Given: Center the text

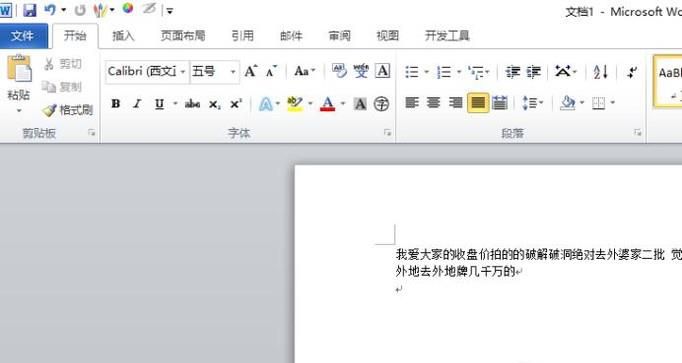Looking at the screenshot, I should 434,103.
